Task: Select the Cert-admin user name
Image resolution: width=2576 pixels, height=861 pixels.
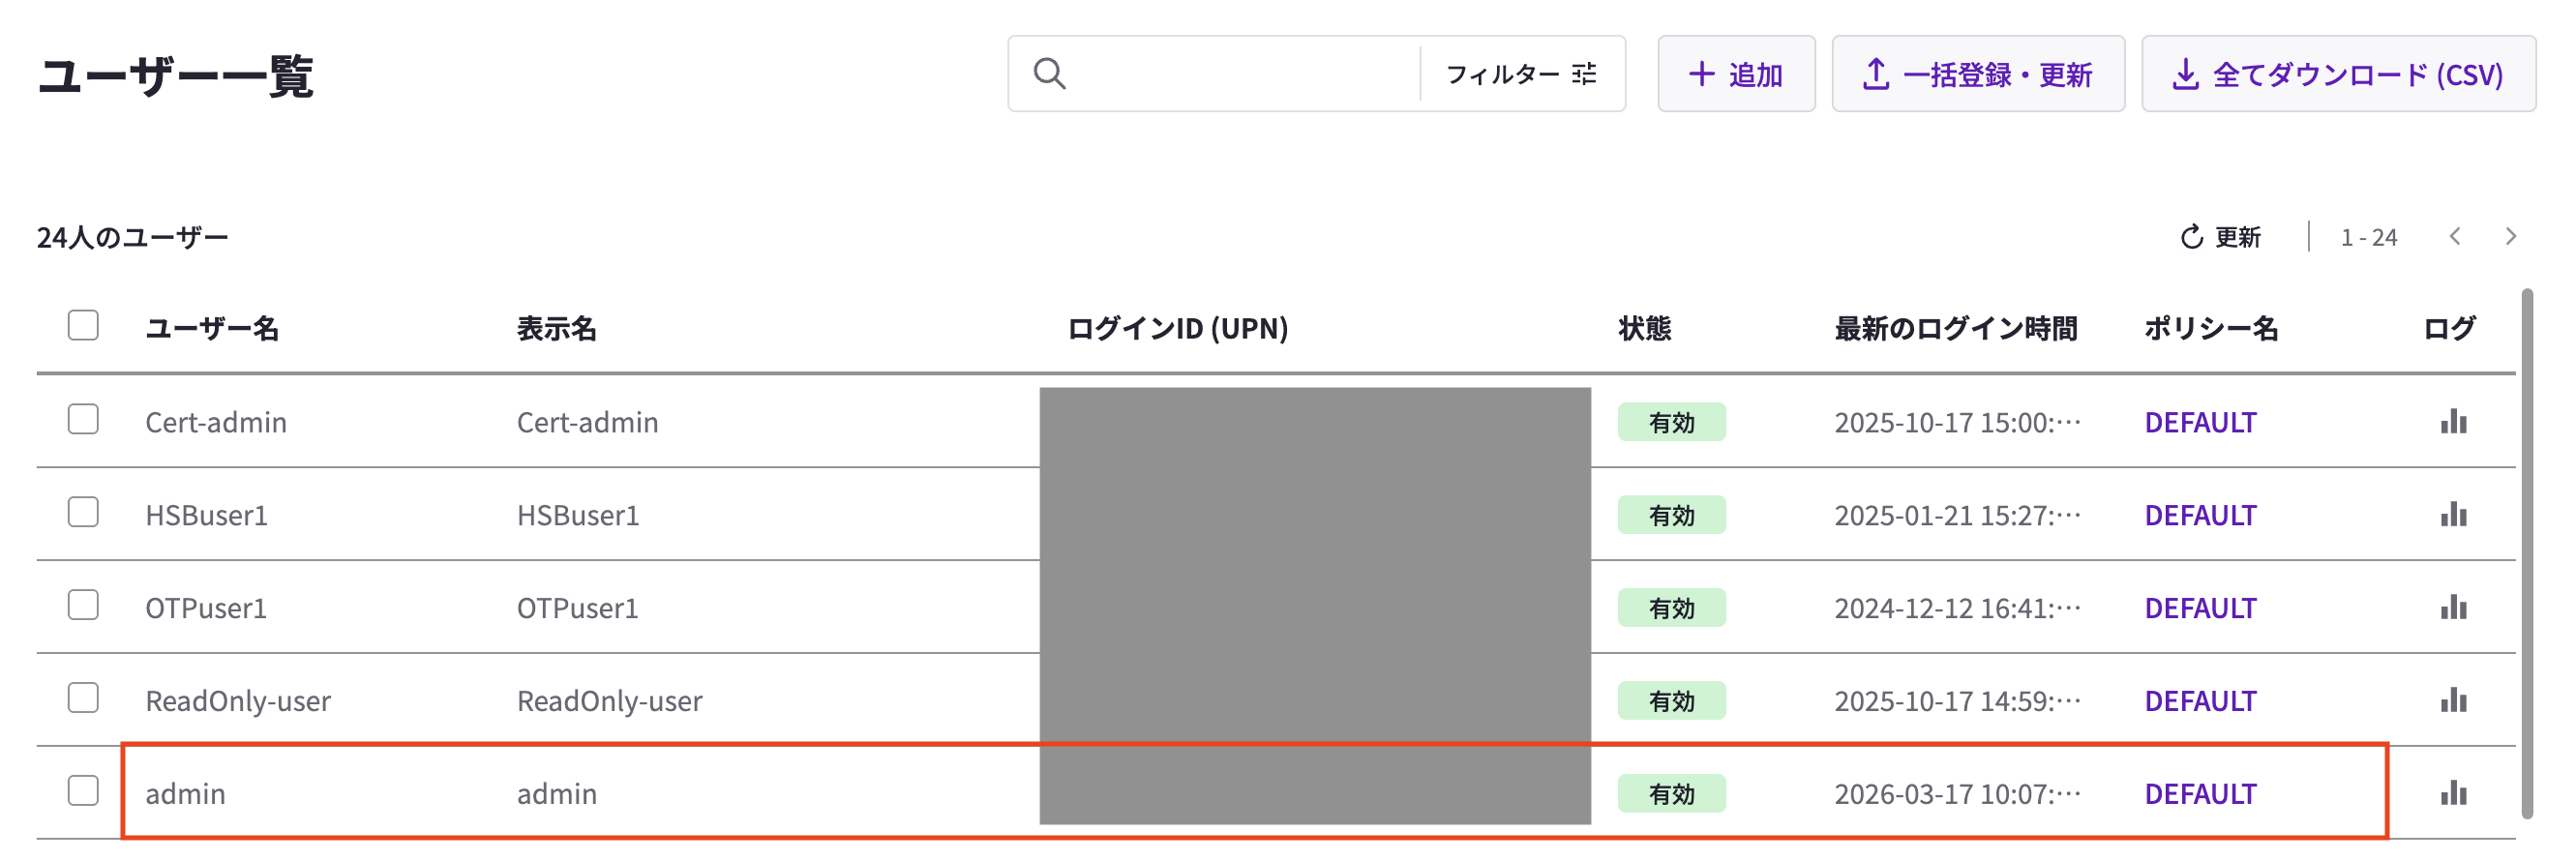Action: pos(216,422)
